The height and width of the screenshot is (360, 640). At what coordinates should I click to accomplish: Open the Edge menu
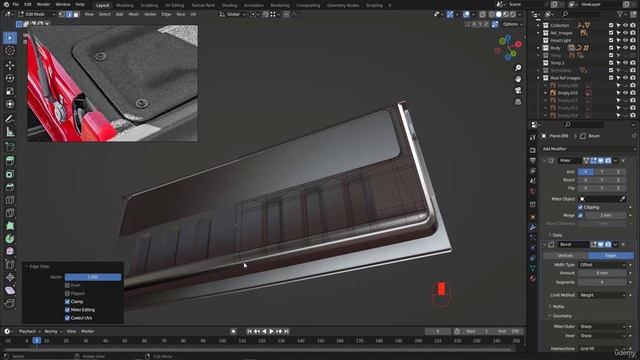[166, 14]
